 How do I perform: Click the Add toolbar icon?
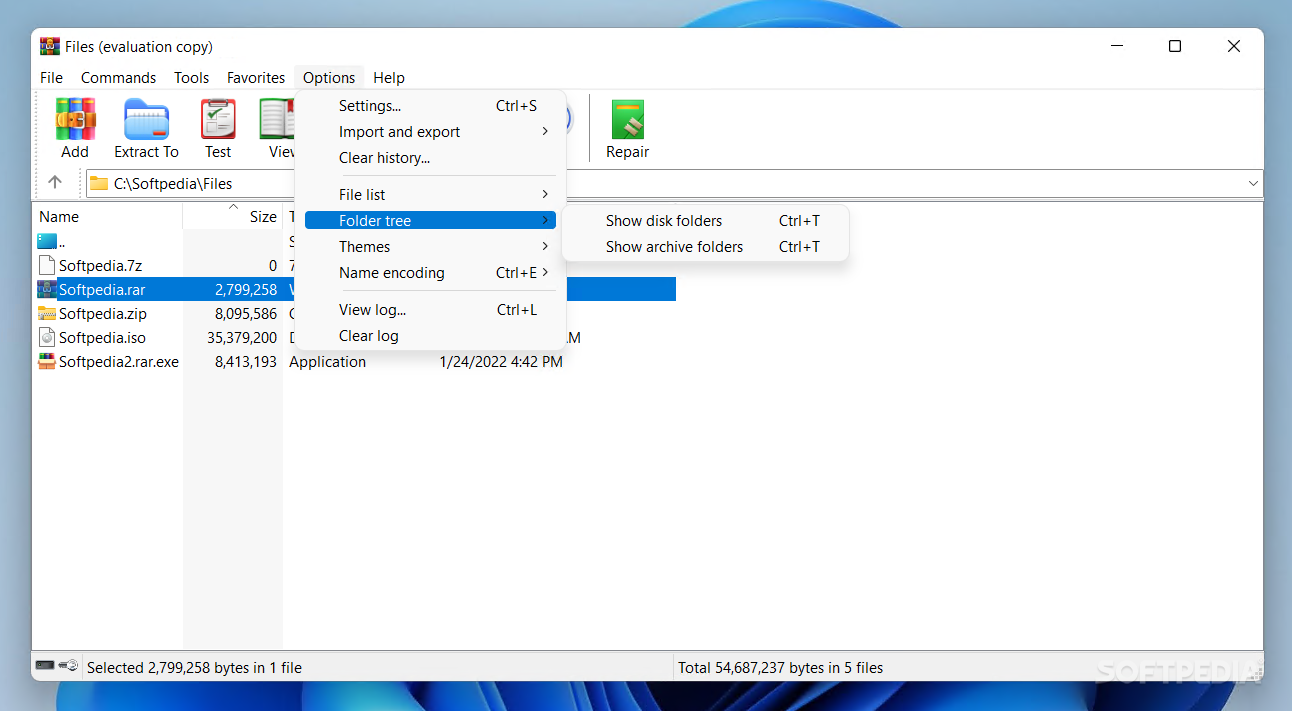point(75,119)
